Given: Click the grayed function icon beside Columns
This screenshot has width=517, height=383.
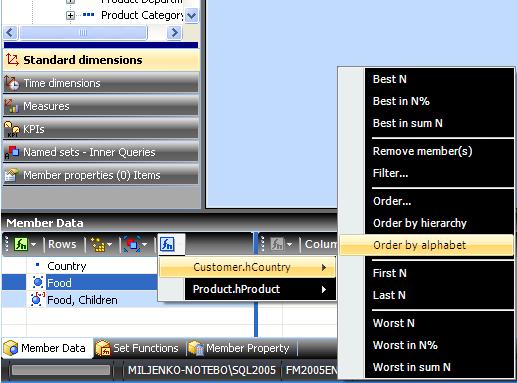Looking at the screenshot, I should tap(277, 244).
